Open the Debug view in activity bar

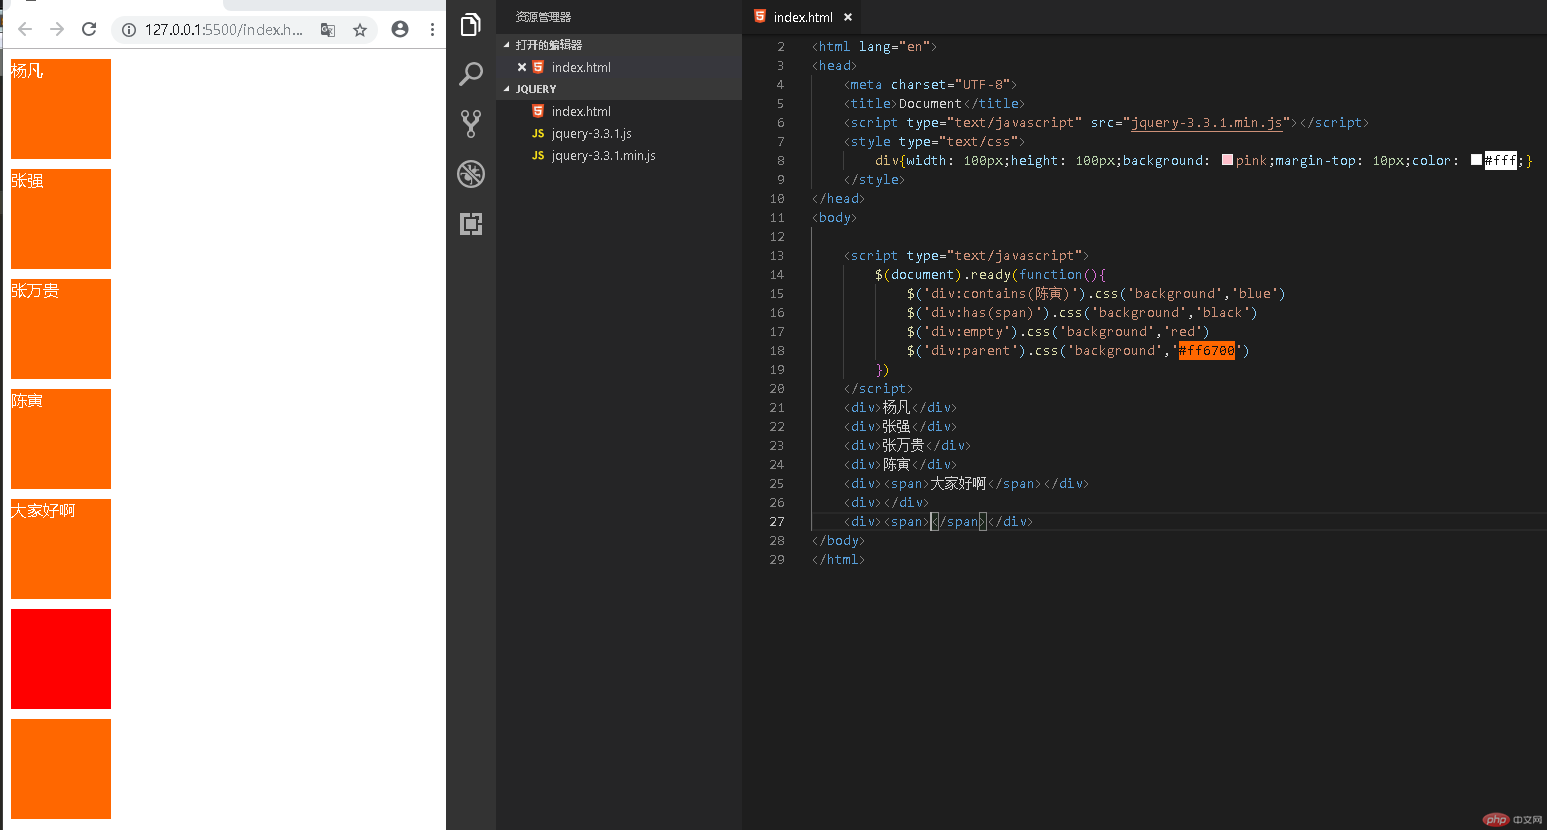click(471, 174)
